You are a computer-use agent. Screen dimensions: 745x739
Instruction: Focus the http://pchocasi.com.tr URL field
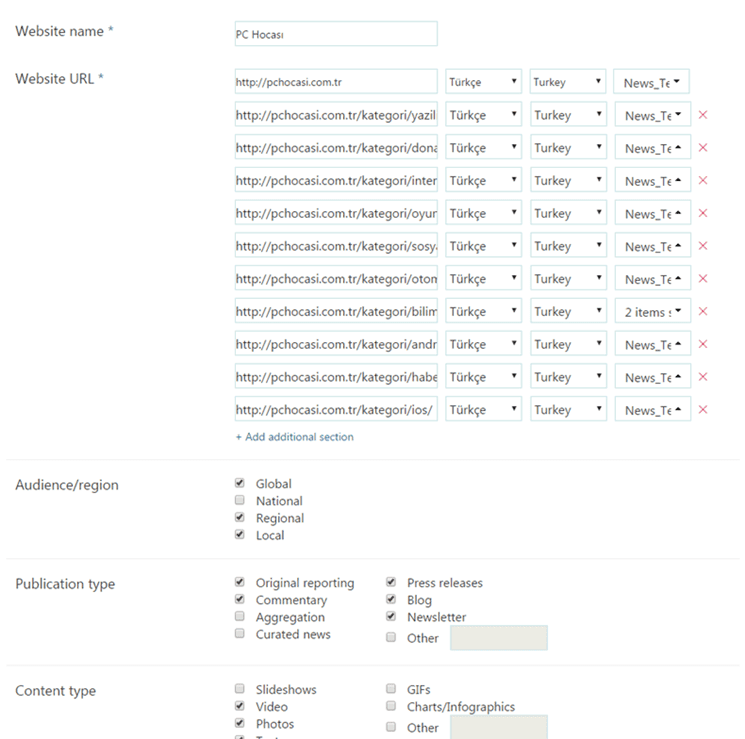point(335,82)
